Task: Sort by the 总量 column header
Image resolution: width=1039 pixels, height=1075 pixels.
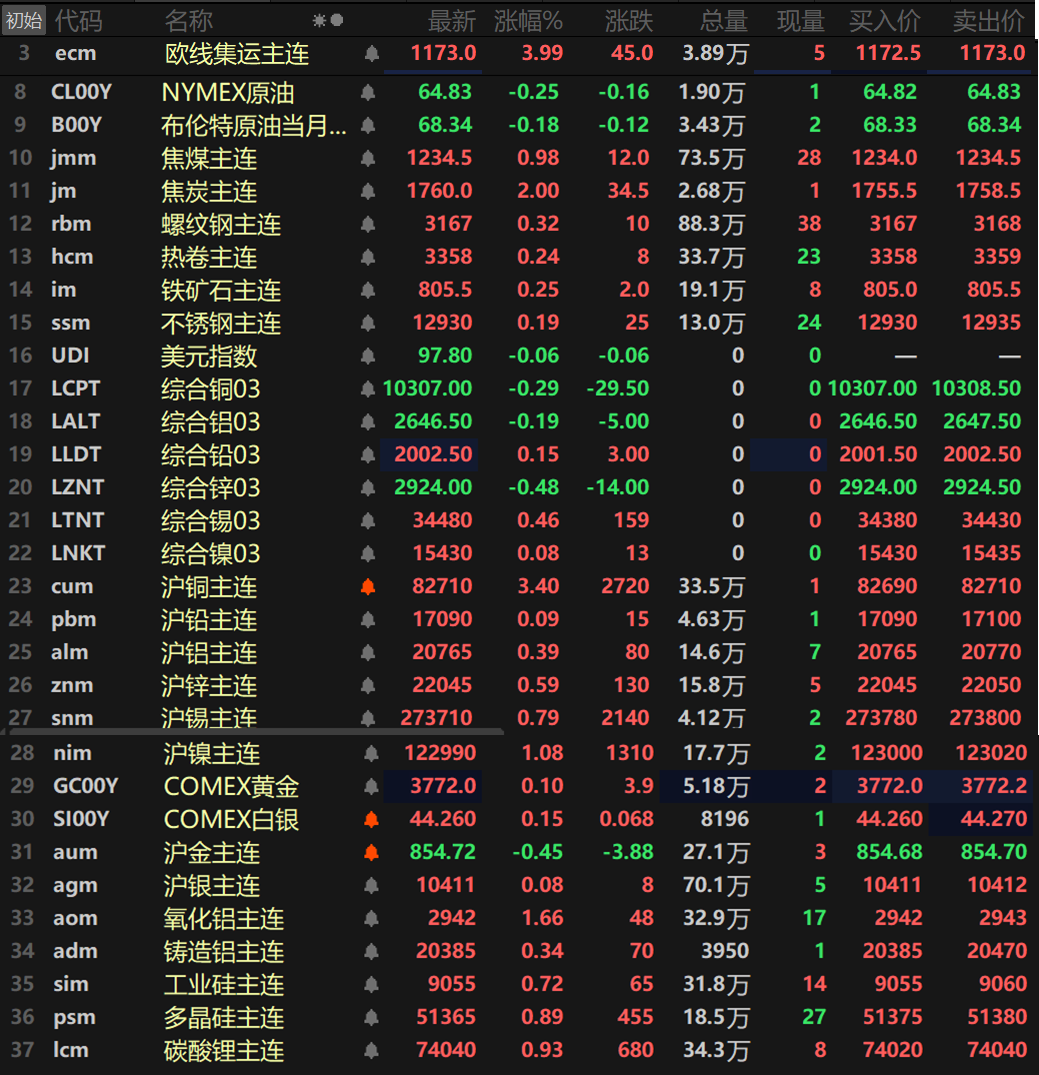Action: point(724,20)
